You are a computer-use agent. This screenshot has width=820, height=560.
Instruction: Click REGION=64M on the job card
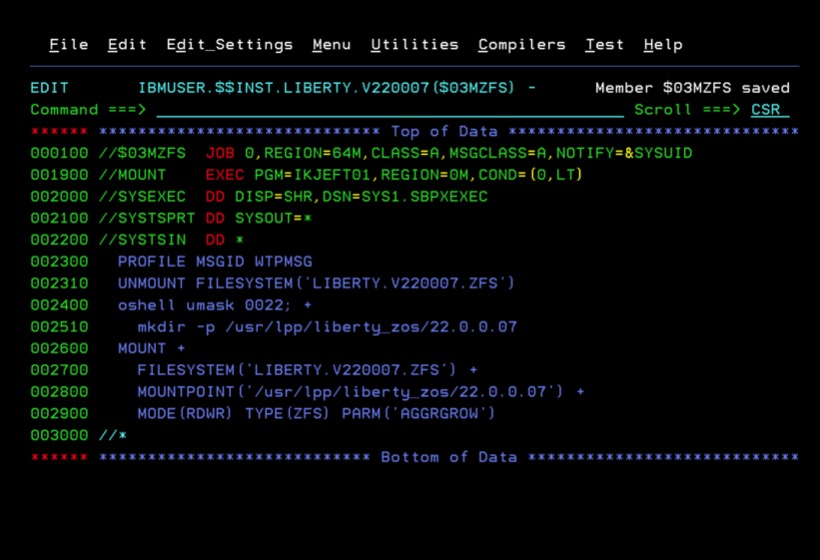coord(312,153)
